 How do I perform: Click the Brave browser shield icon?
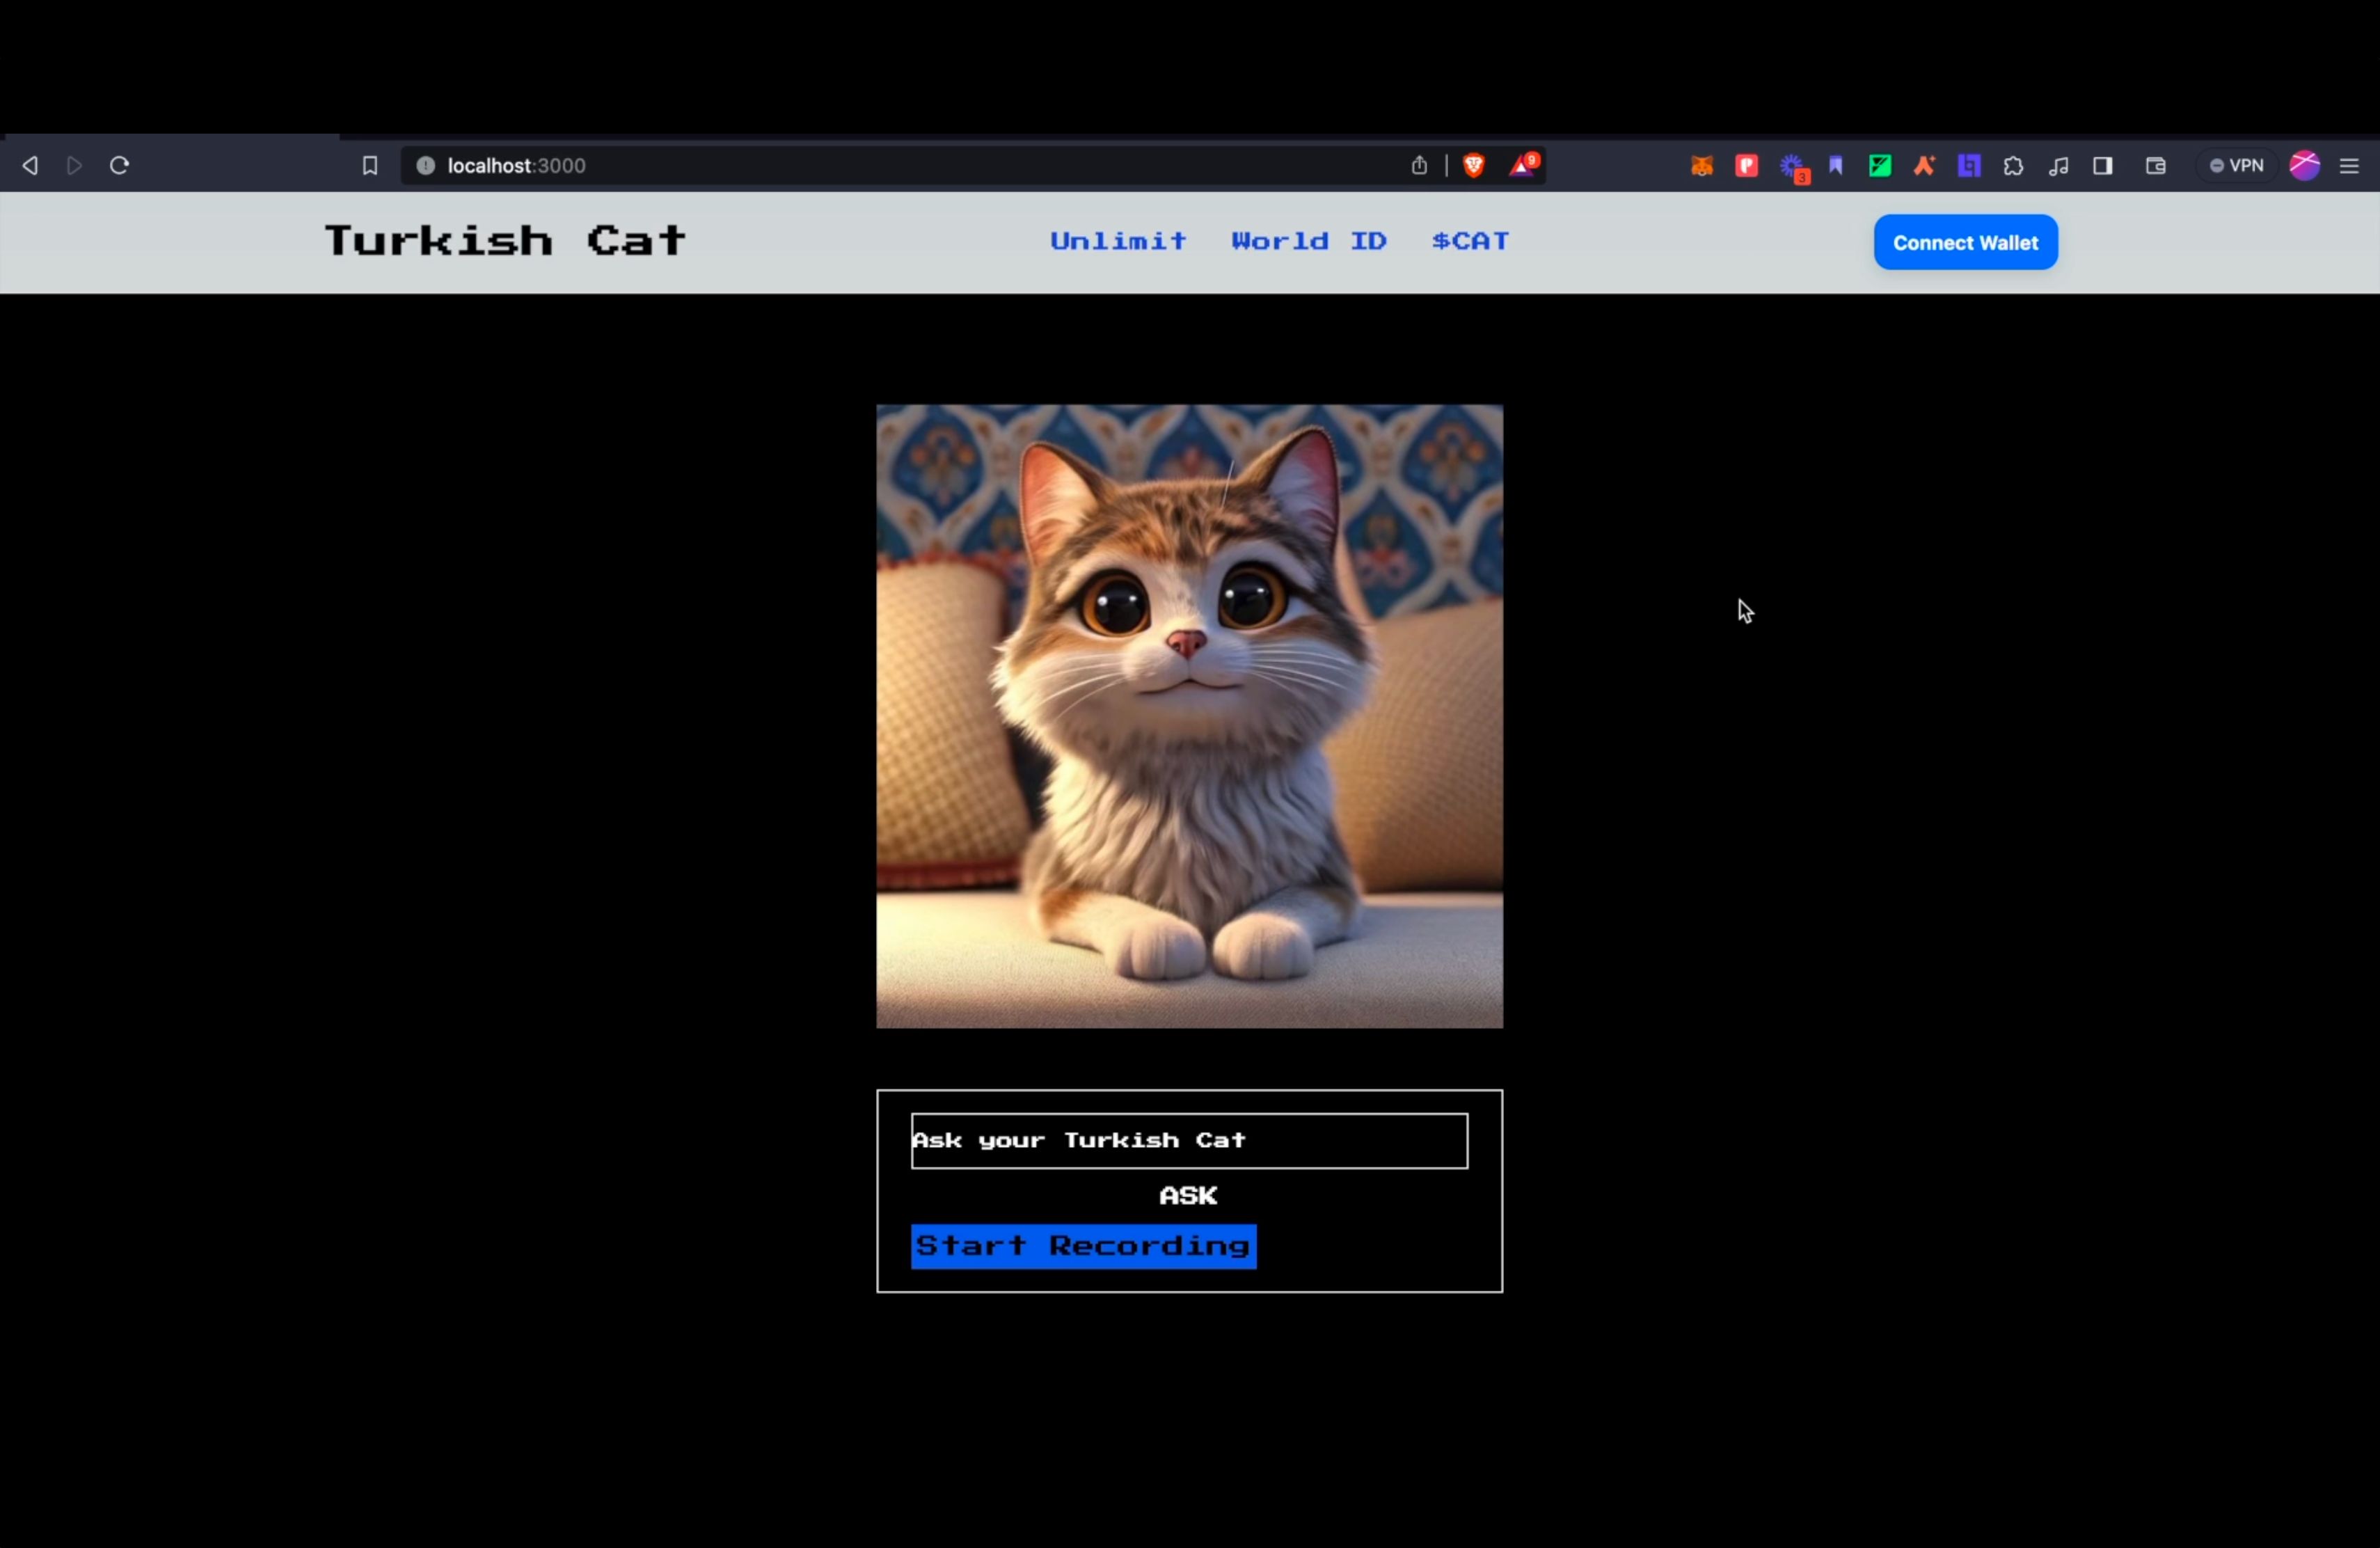1473,163
